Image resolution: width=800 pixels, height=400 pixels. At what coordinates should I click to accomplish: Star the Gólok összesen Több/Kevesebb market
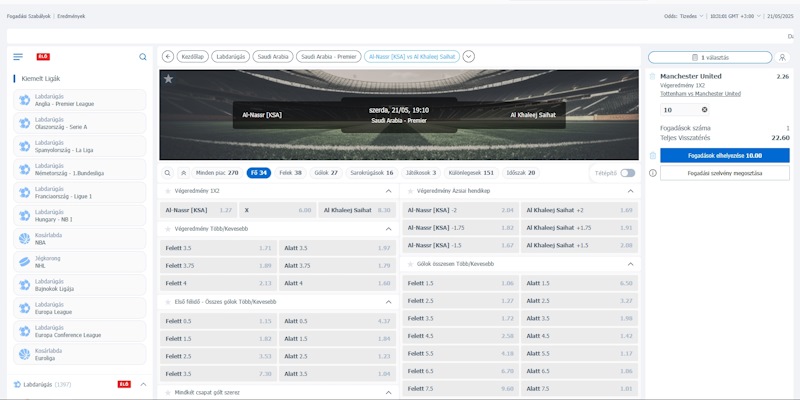pyautogui.click(x=410, y=264)
